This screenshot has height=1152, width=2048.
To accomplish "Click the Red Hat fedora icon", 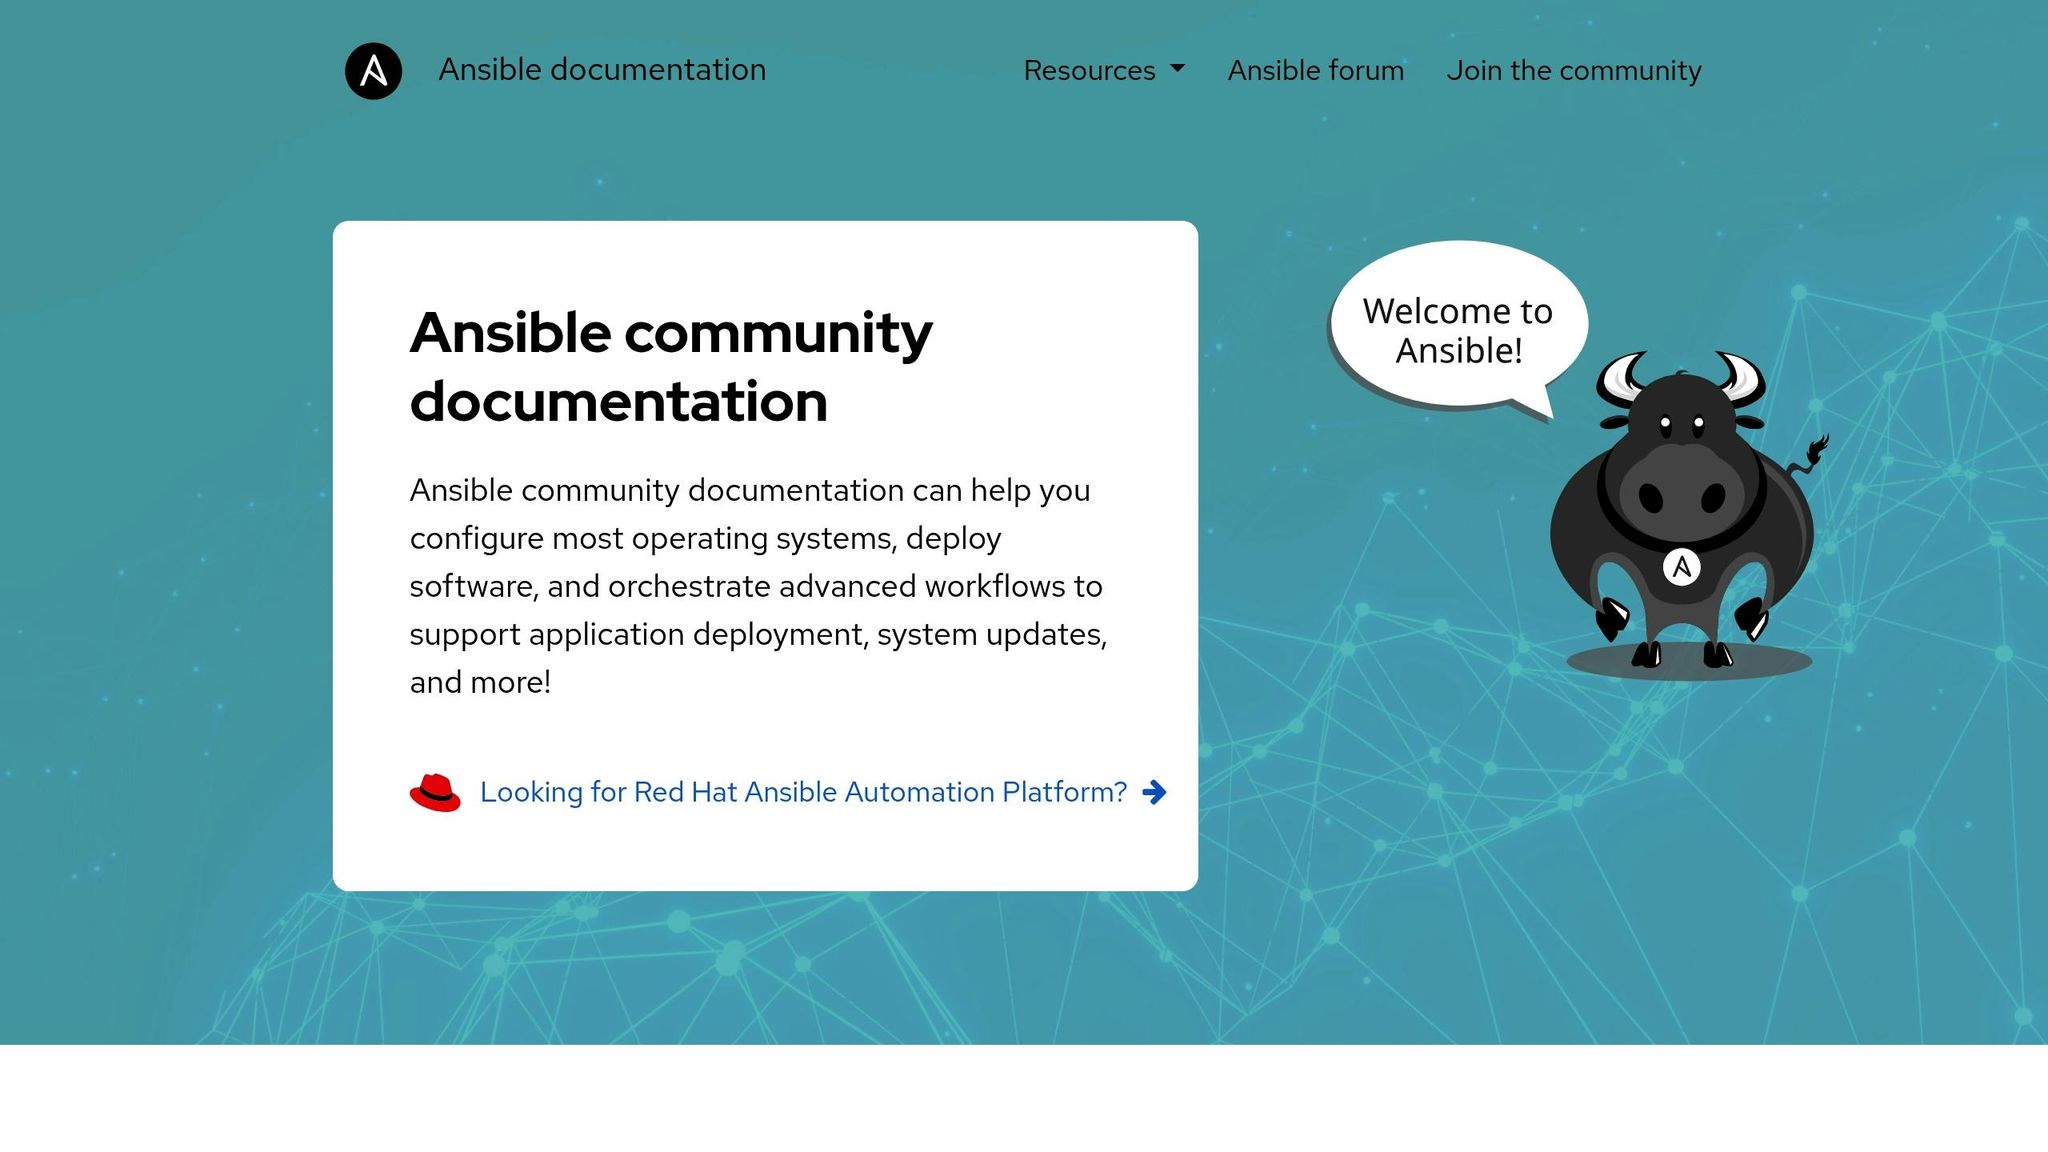I will [x=435, y=791].
